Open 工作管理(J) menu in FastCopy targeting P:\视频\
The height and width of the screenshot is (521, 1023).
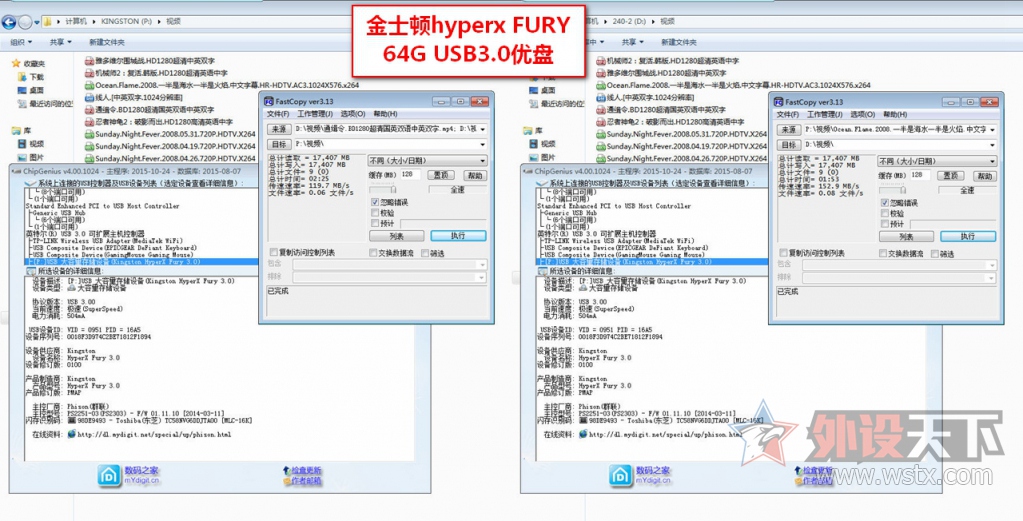[x=315, y=114]
